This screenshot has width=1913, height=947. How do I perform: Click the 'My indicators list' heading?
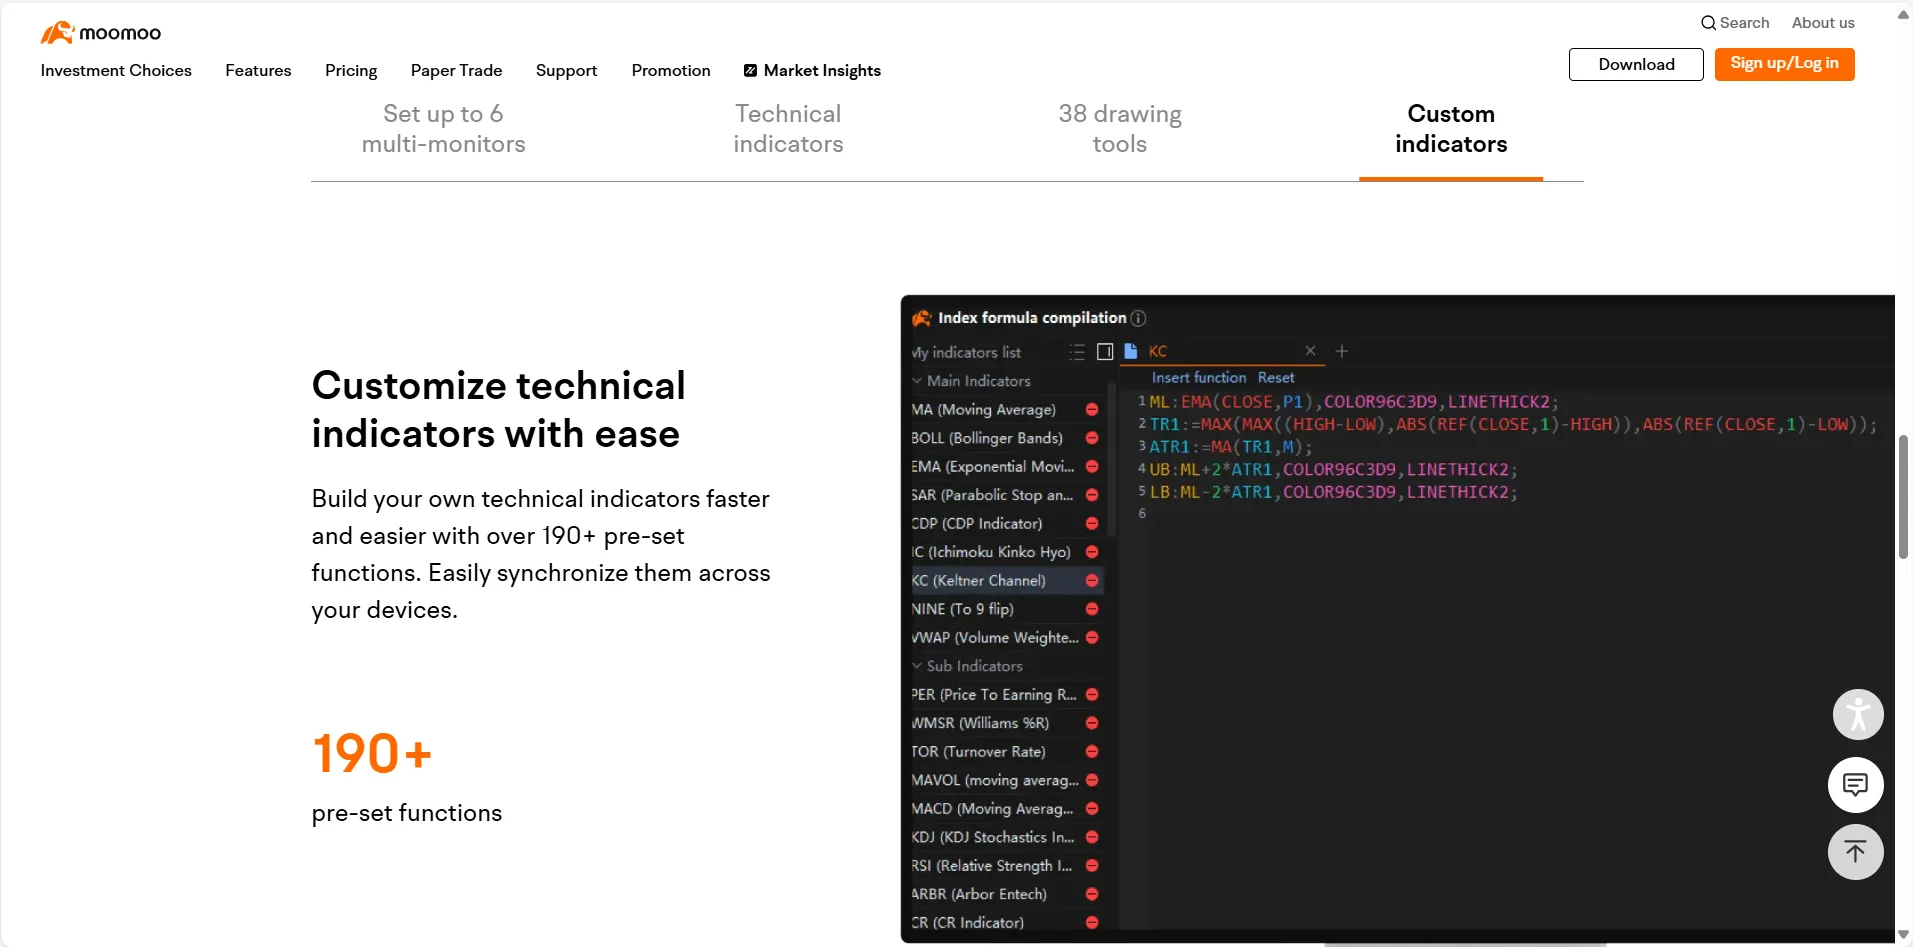click(966, 352)
